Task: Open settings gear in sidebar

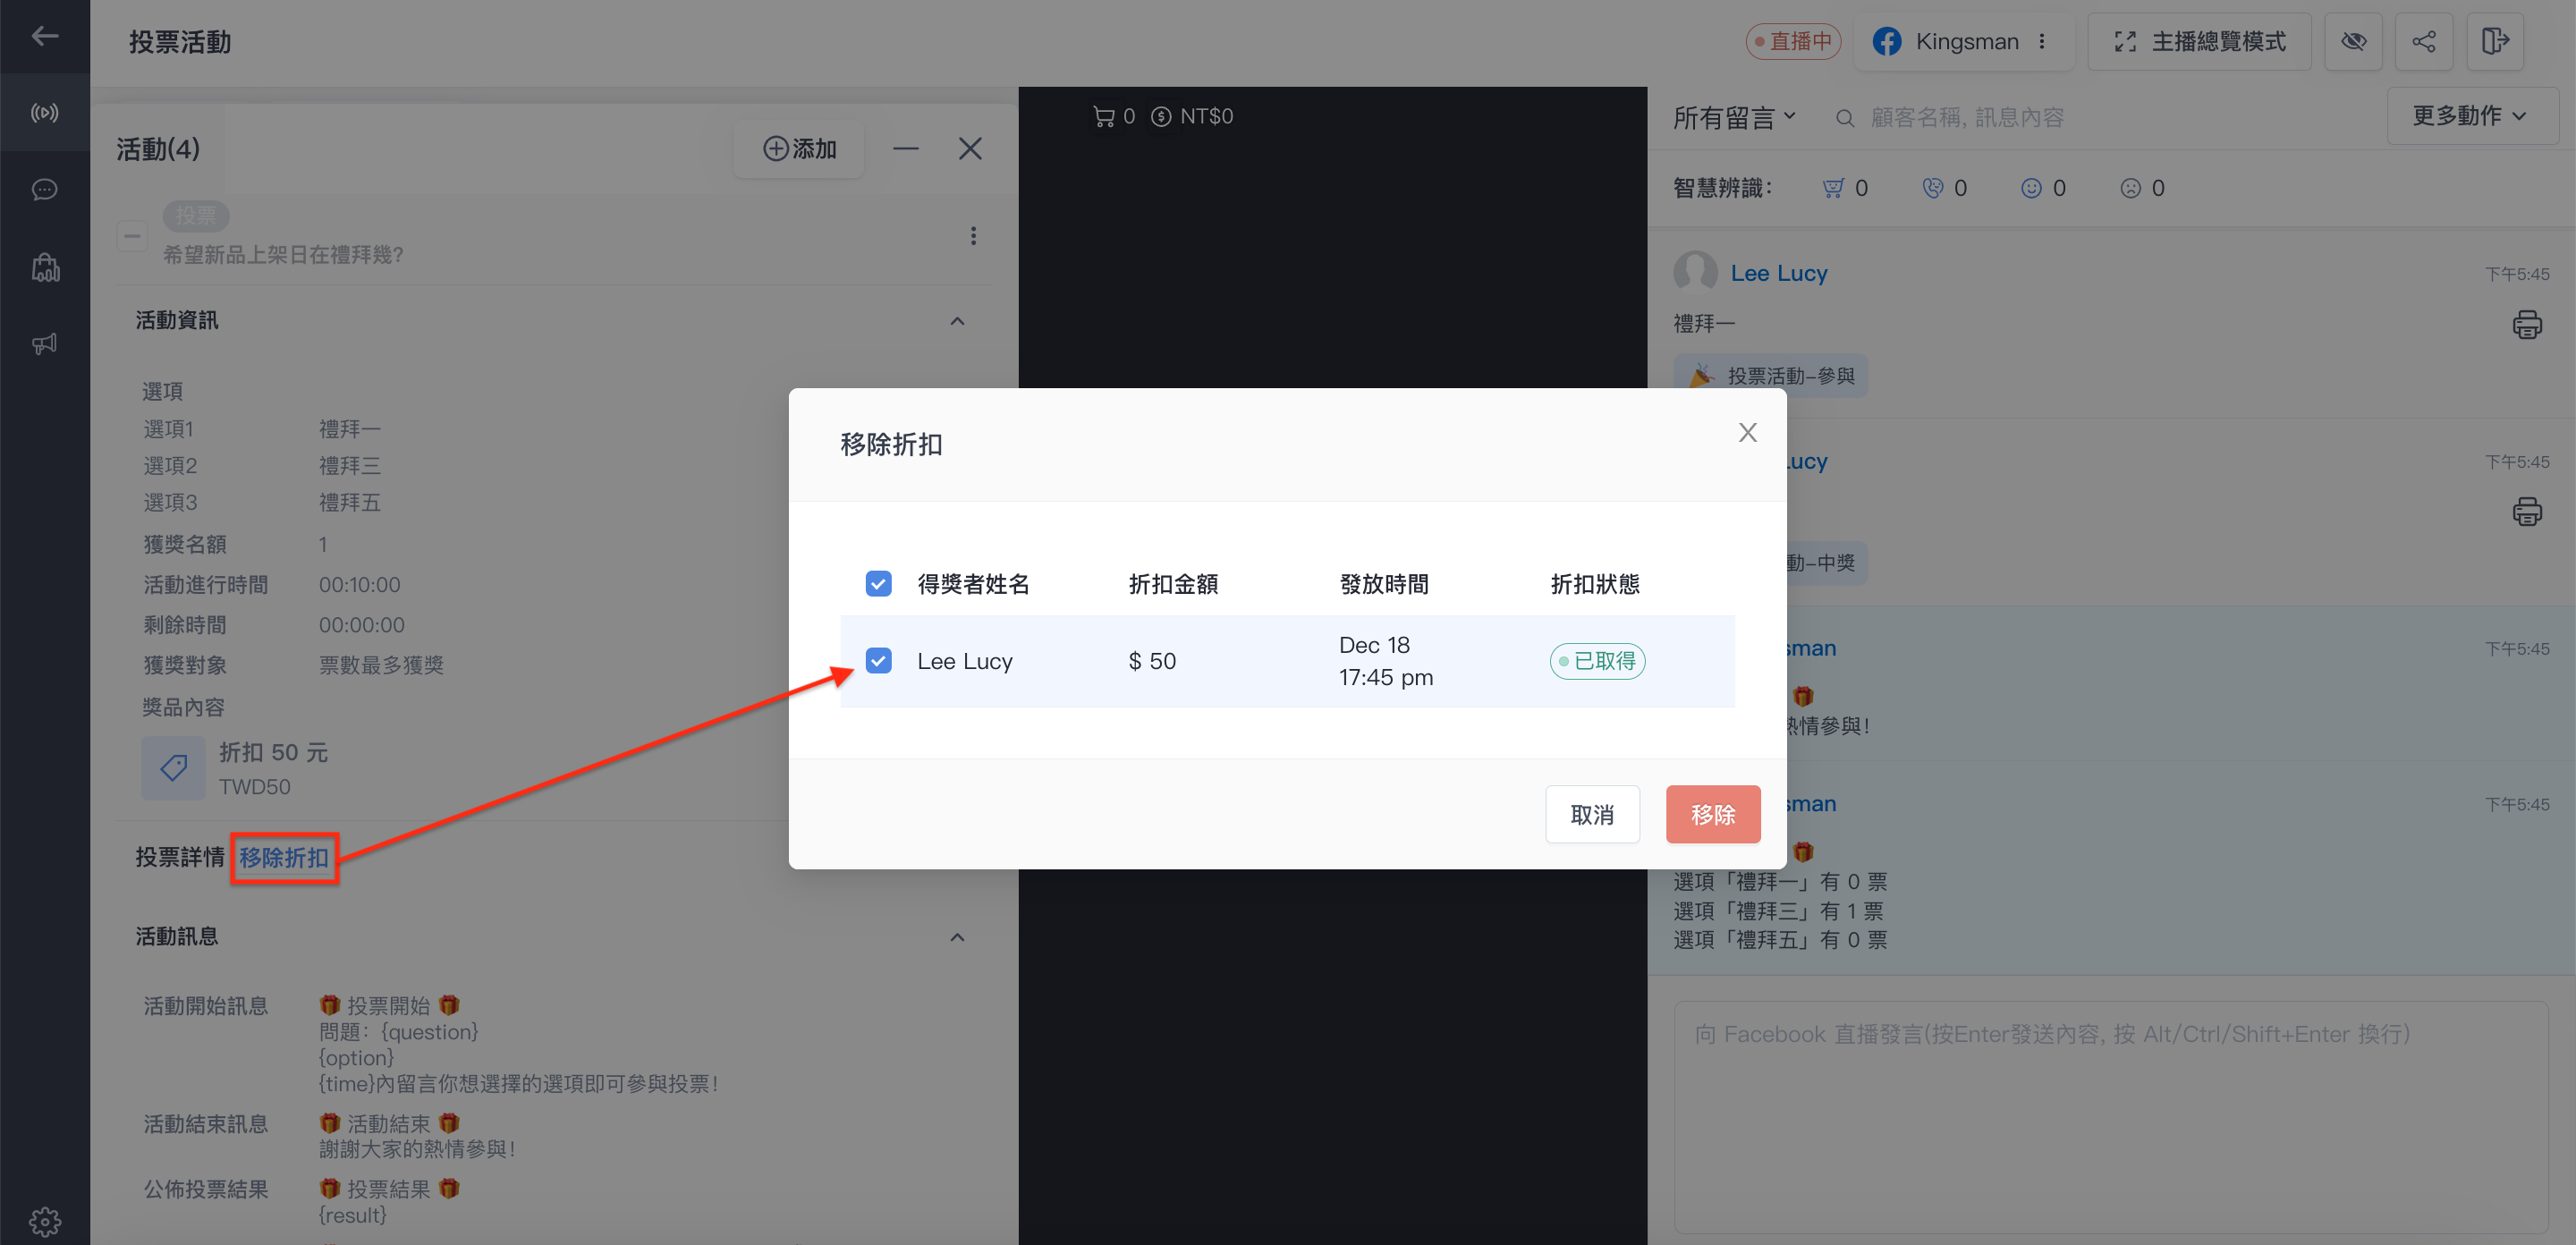Action: (x=44, y=1220)
